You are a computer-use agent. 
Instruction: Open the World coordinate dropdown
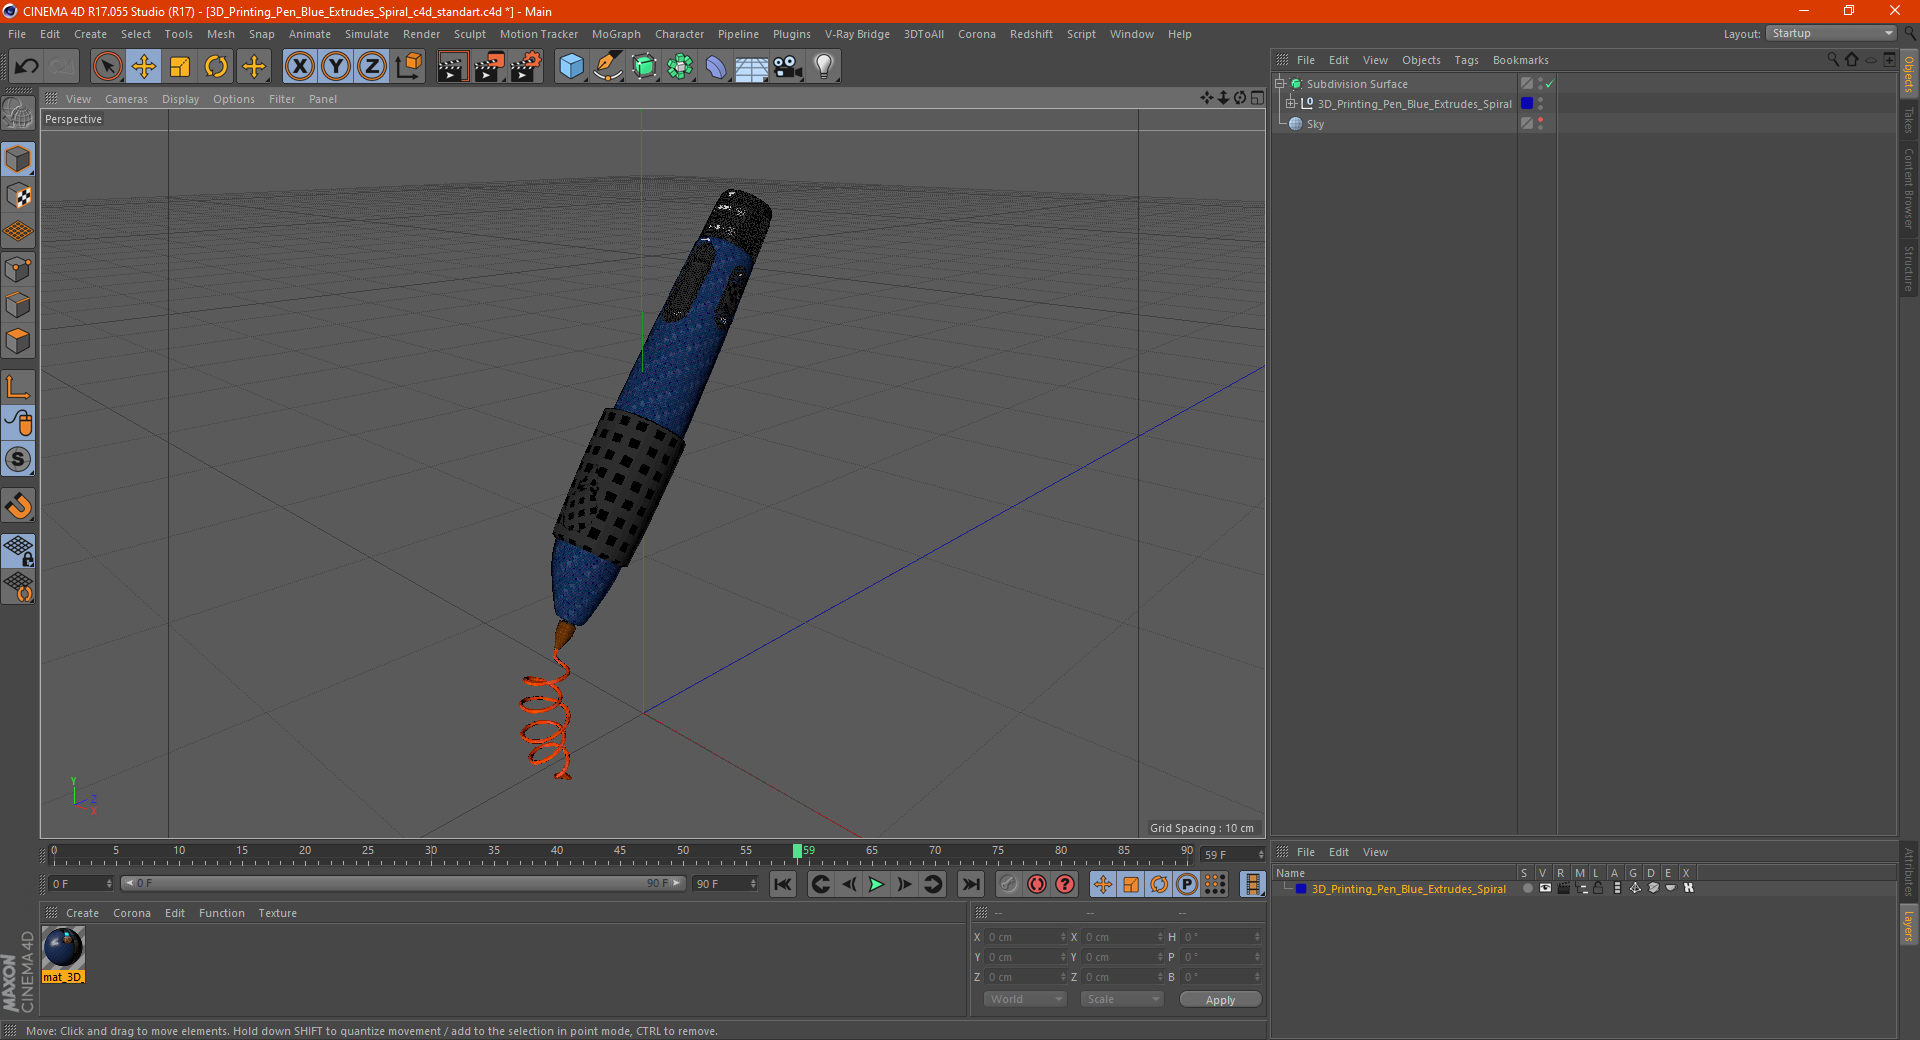point(1025,1000)
